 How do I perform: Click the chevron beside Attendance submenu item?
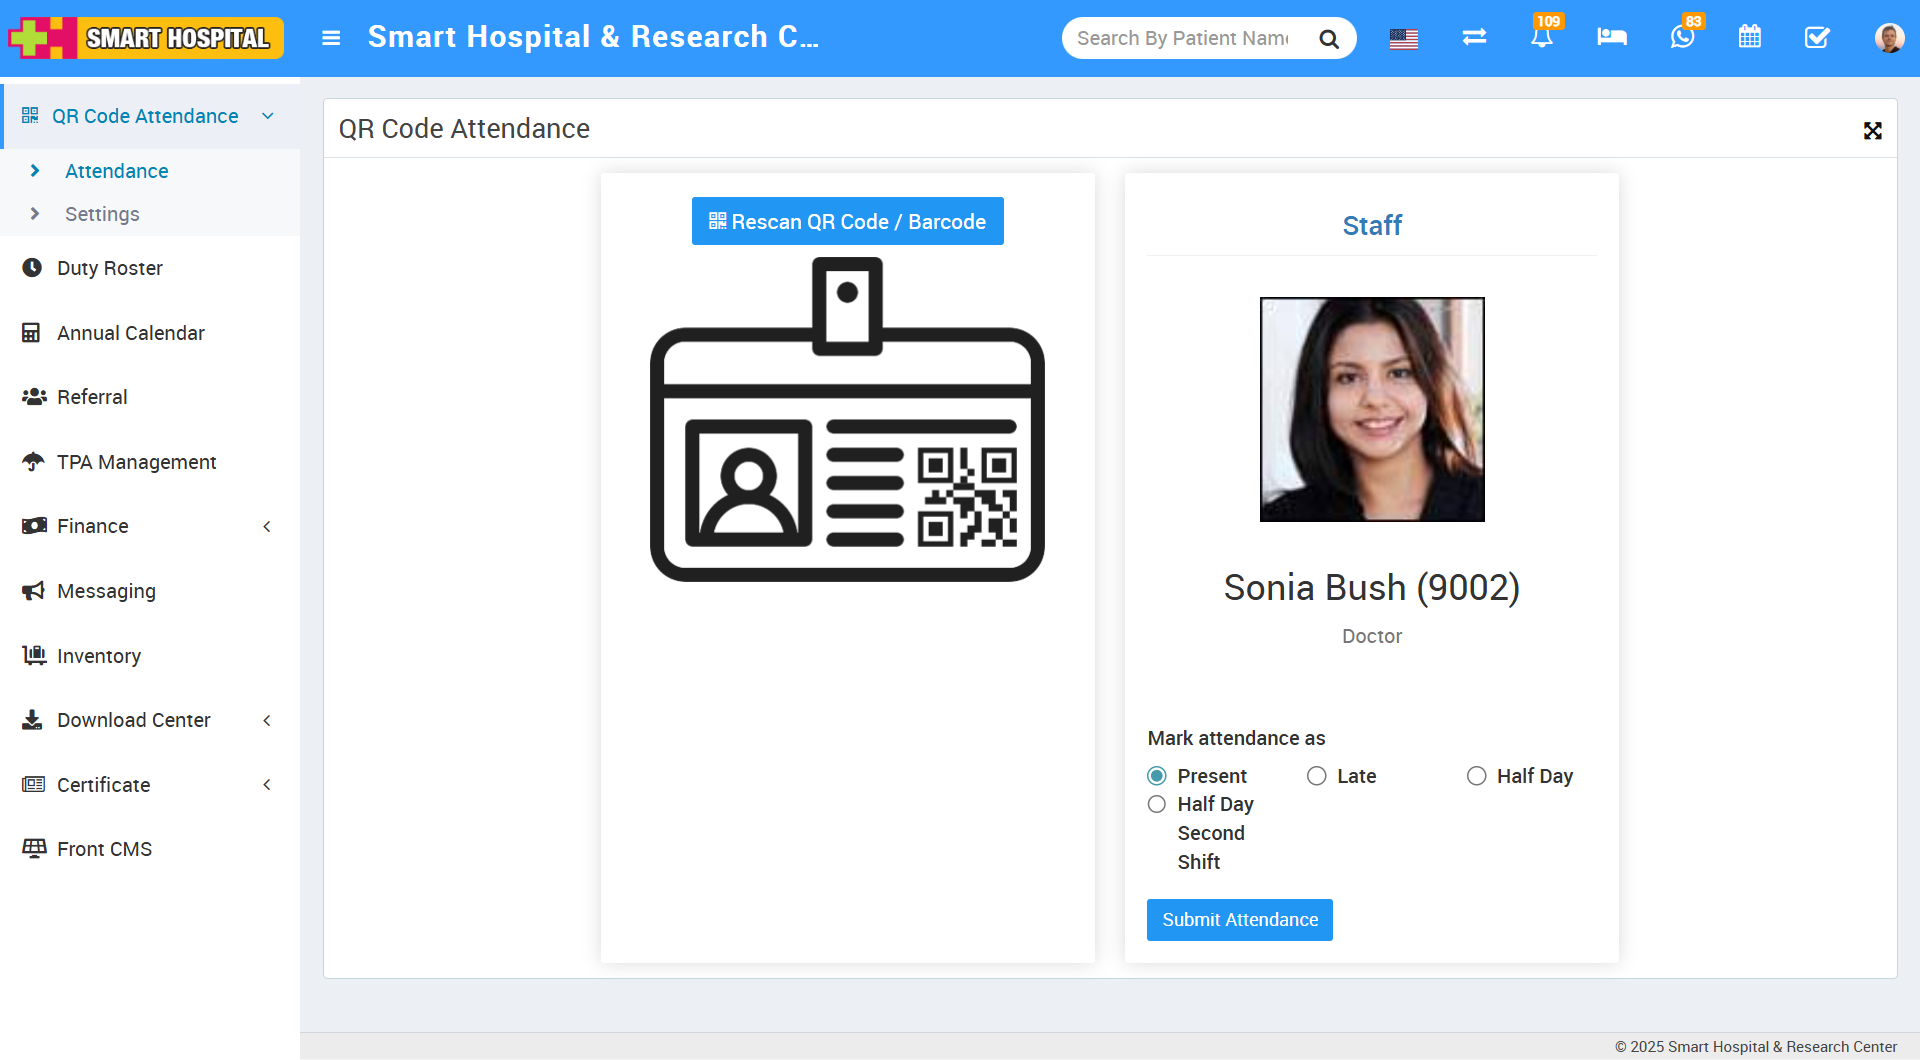pyautogui.click(x=35, y=171)
